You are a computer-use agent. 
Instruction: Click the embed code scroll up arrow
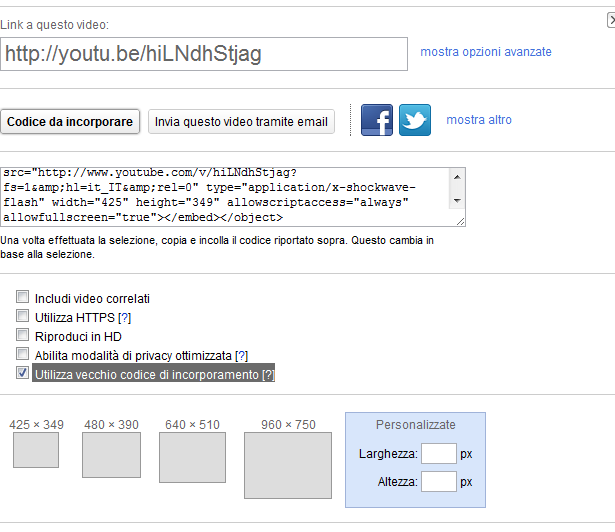click(457, 177)
